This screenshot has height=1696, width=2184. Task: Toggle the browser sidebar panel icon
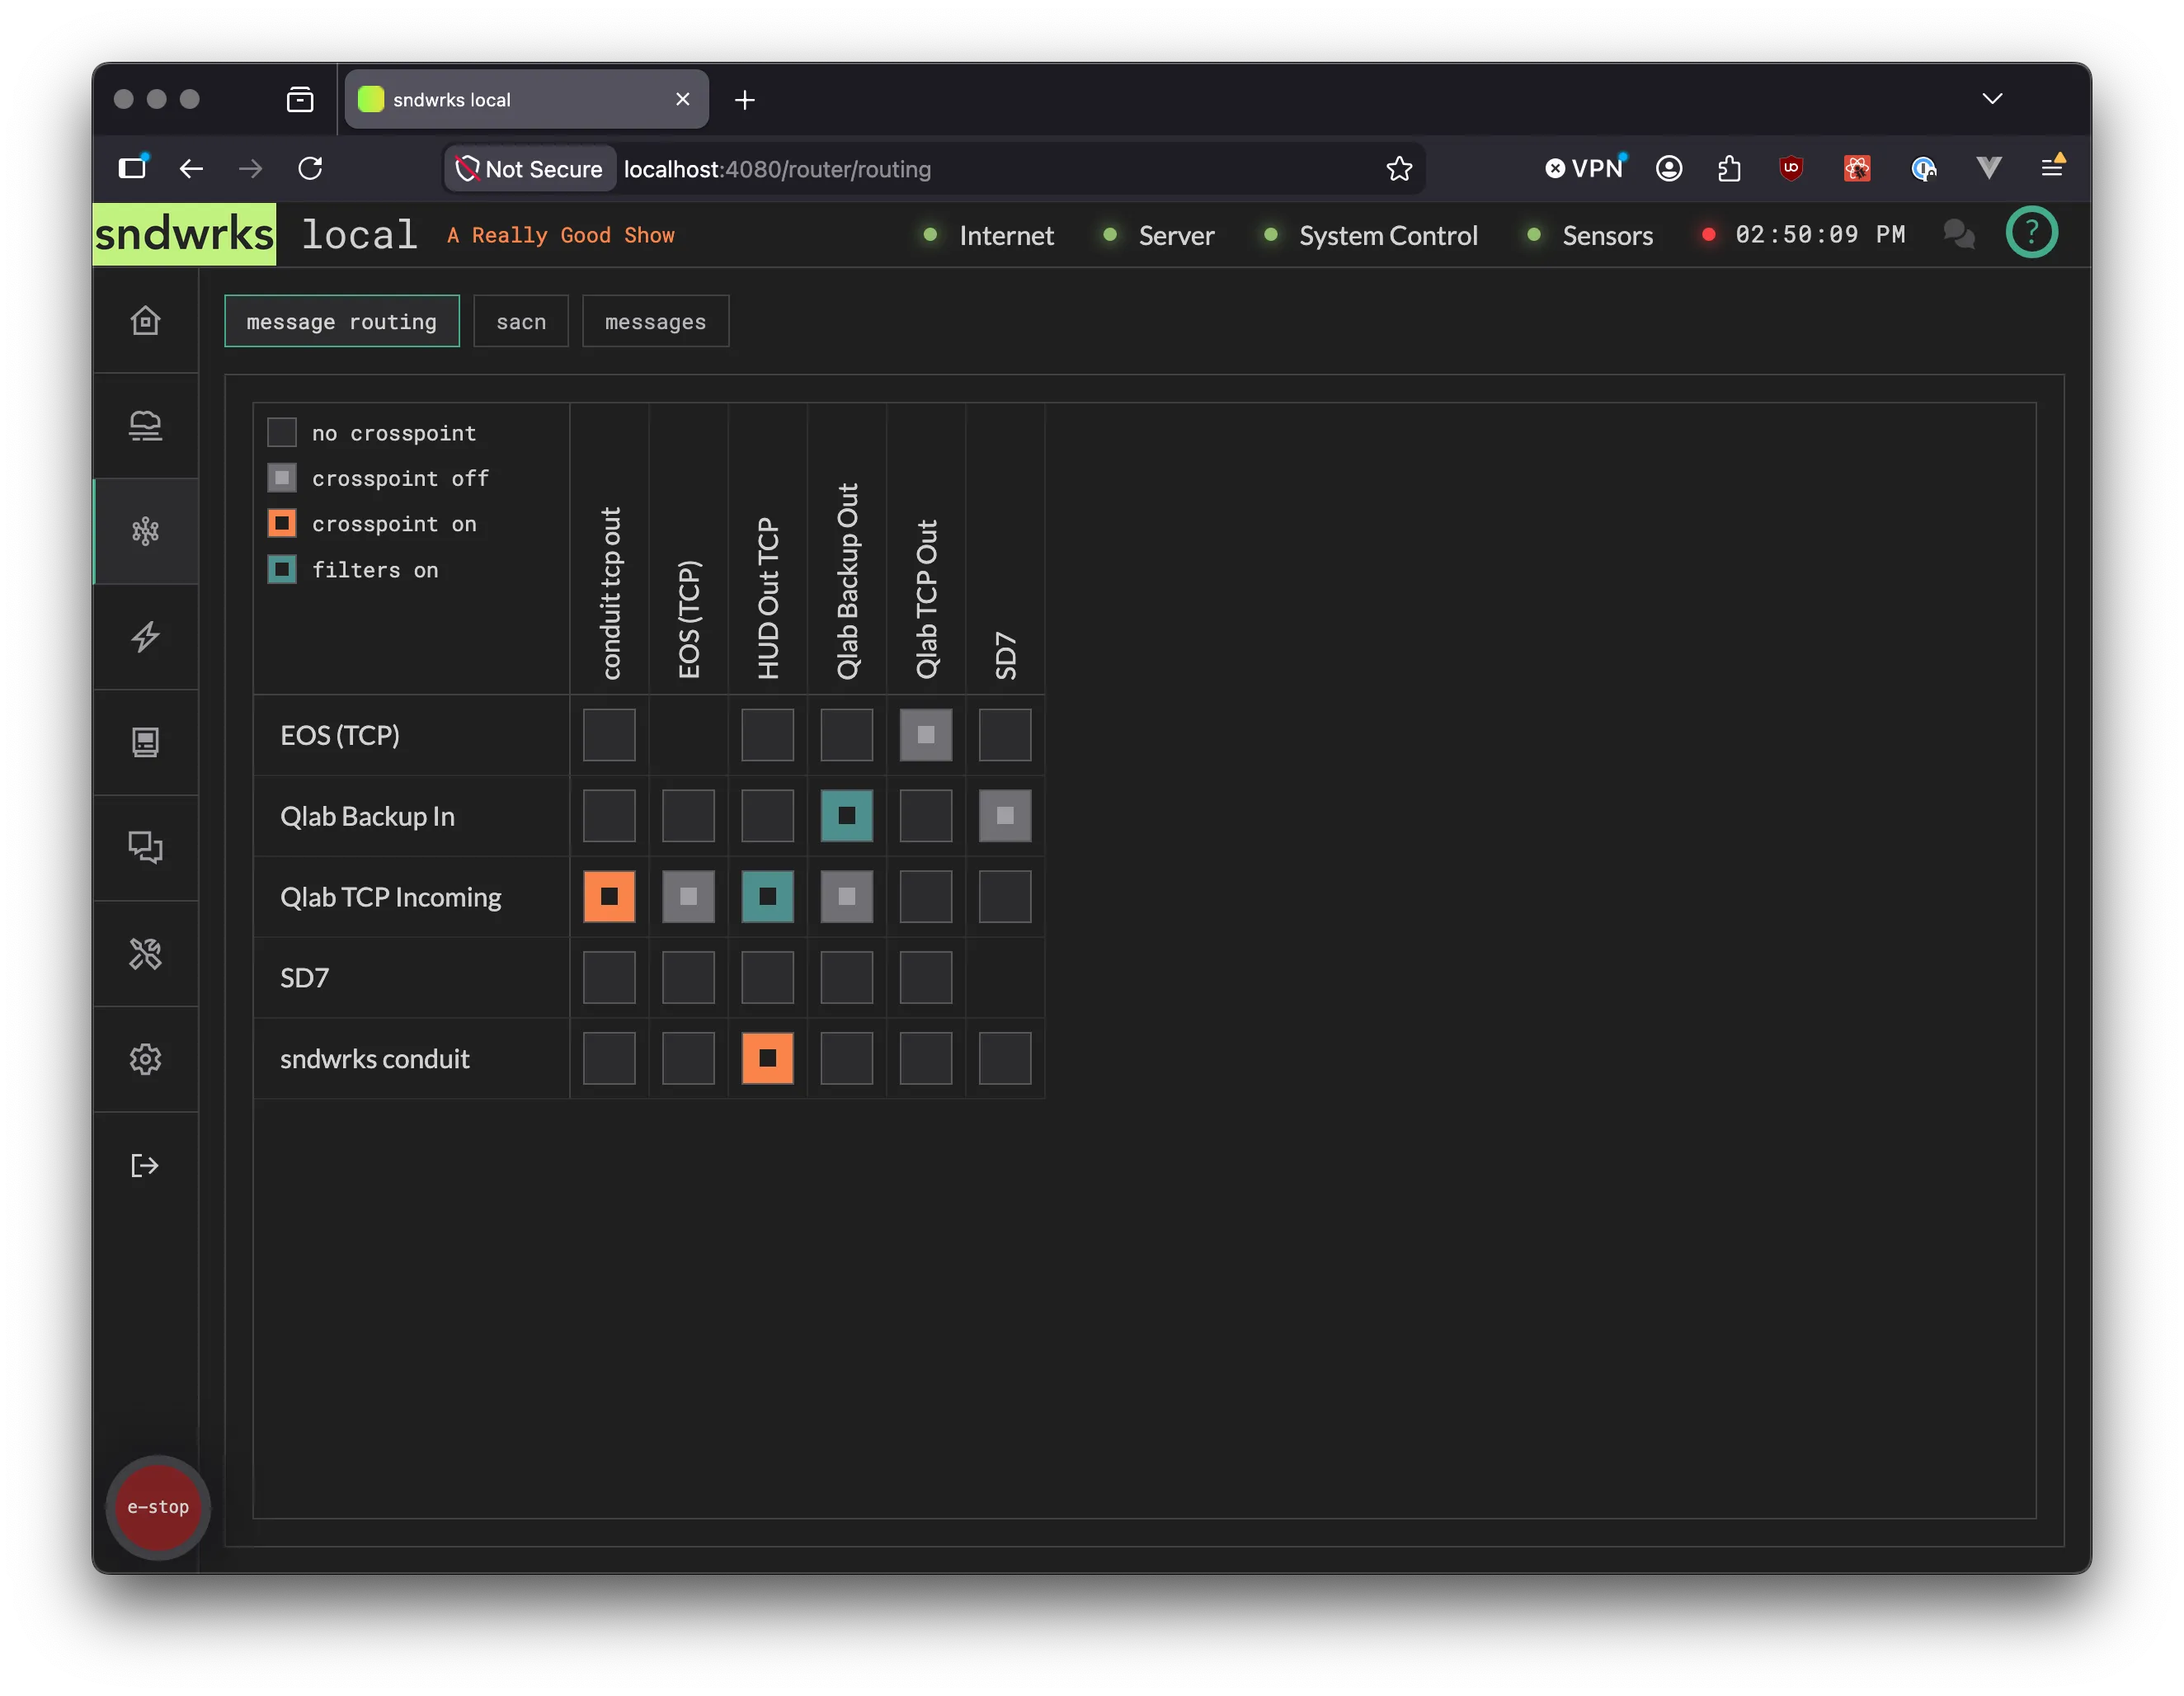pos(133,167)
